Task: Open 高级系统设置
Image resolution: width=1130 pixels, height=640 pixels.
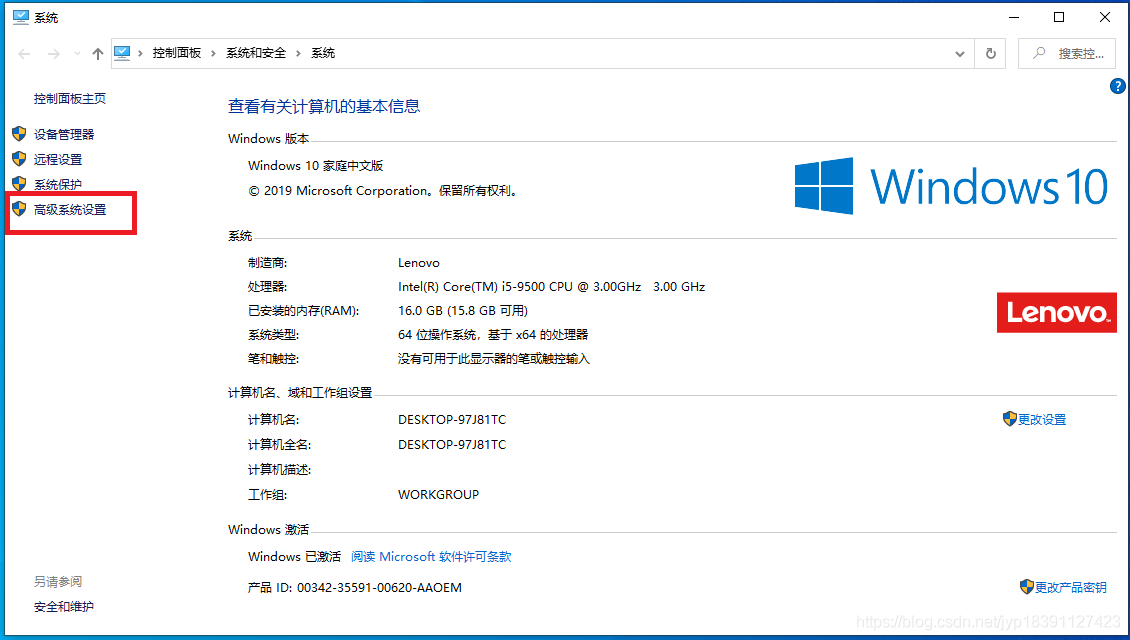Action: pyautogui.click(x=70, y=210)
